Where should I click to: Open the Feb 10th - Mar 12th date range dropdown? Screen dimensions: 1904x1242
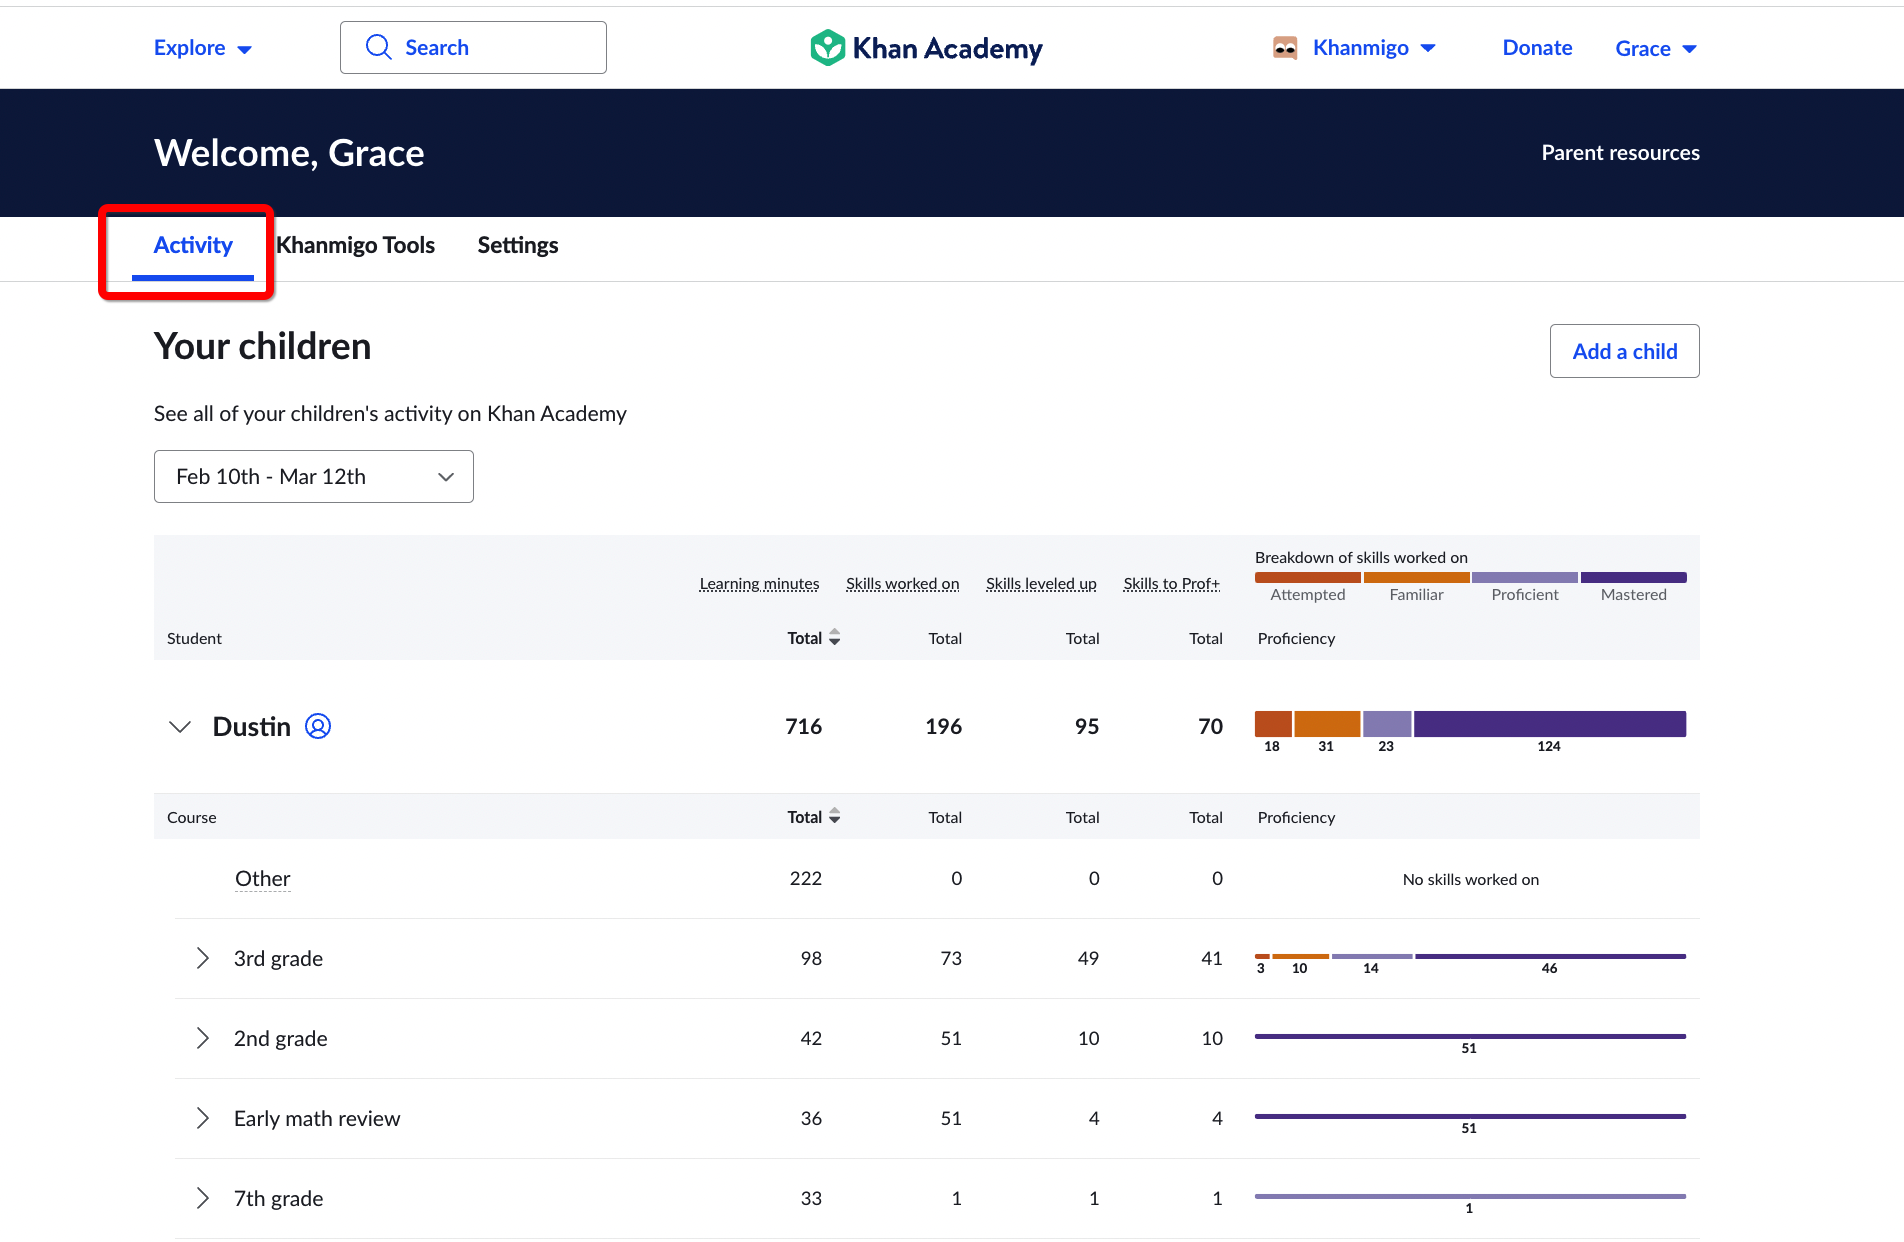(x=314, y=477)
